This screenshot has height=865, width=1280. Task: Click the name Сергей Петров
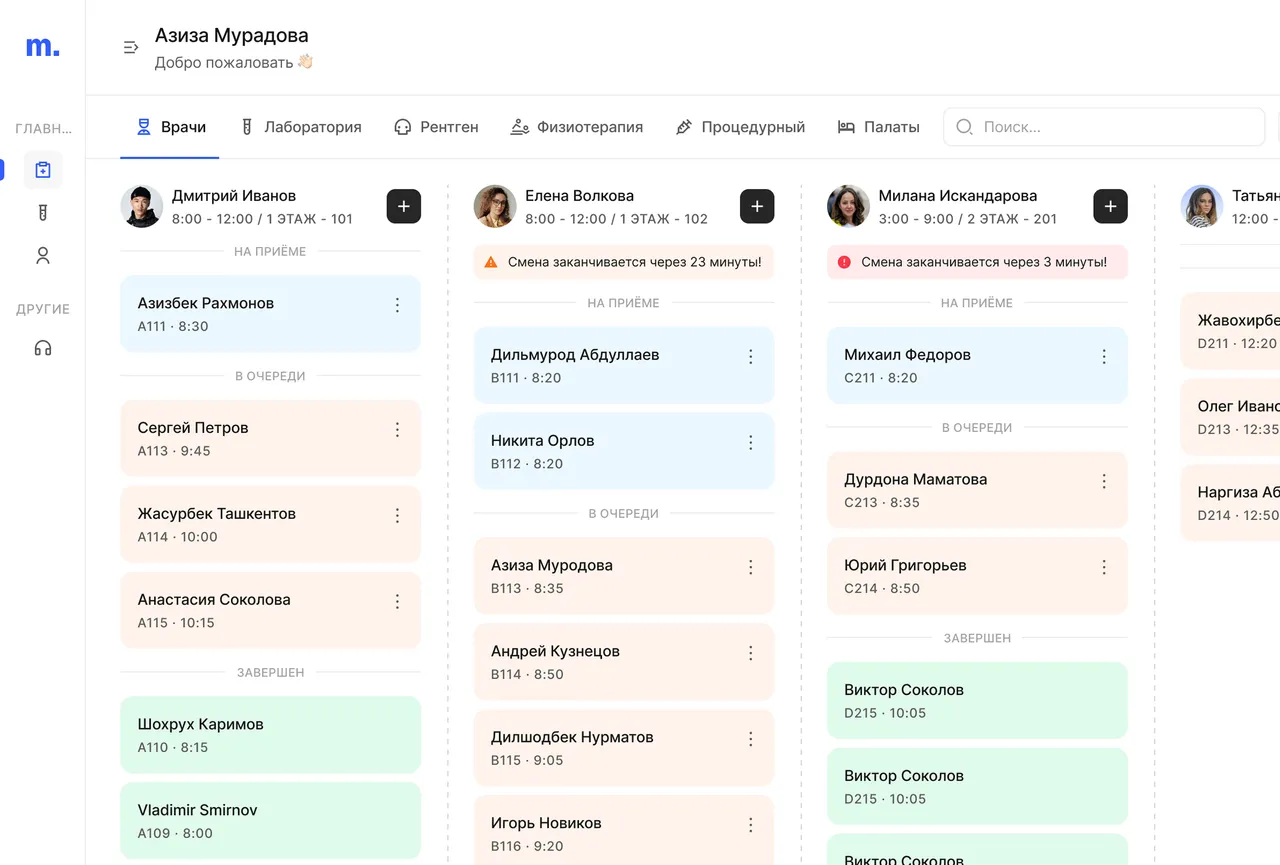(193, 427)
